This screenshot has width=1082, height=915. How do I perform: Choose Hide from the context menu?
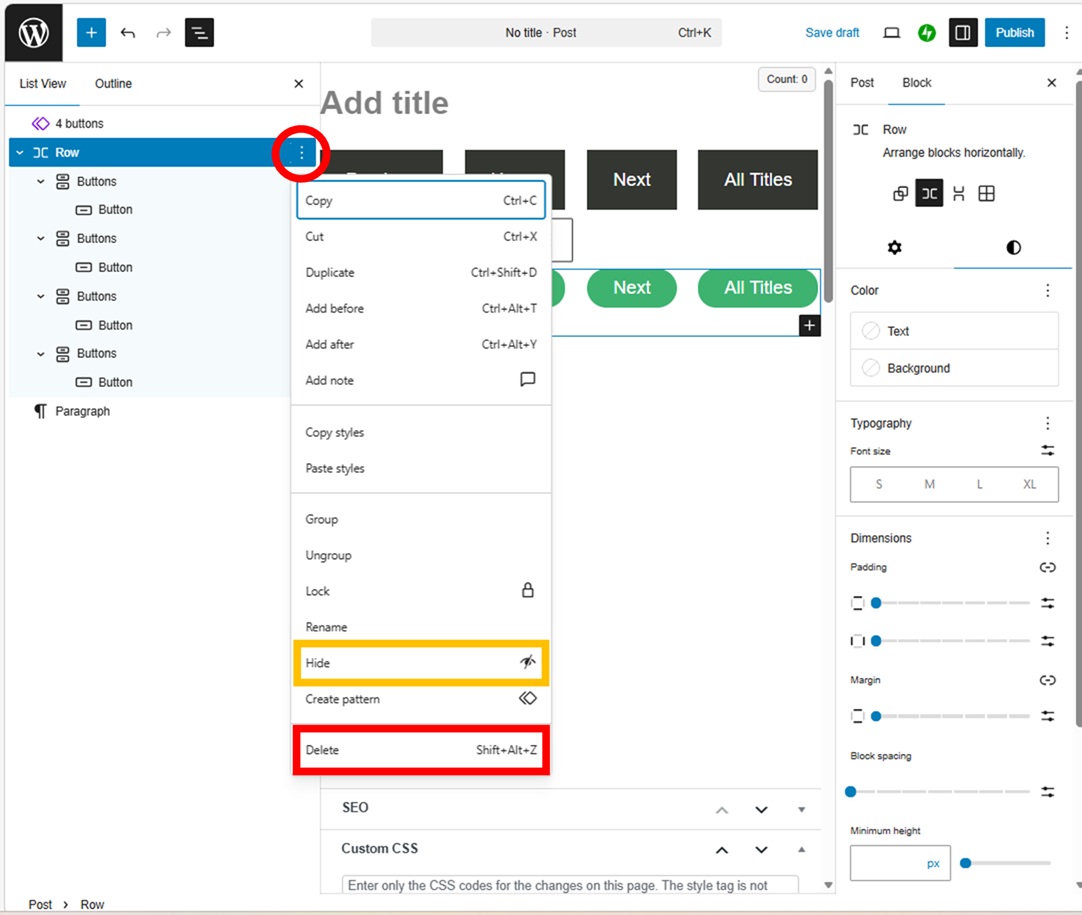tap(421, 663)
